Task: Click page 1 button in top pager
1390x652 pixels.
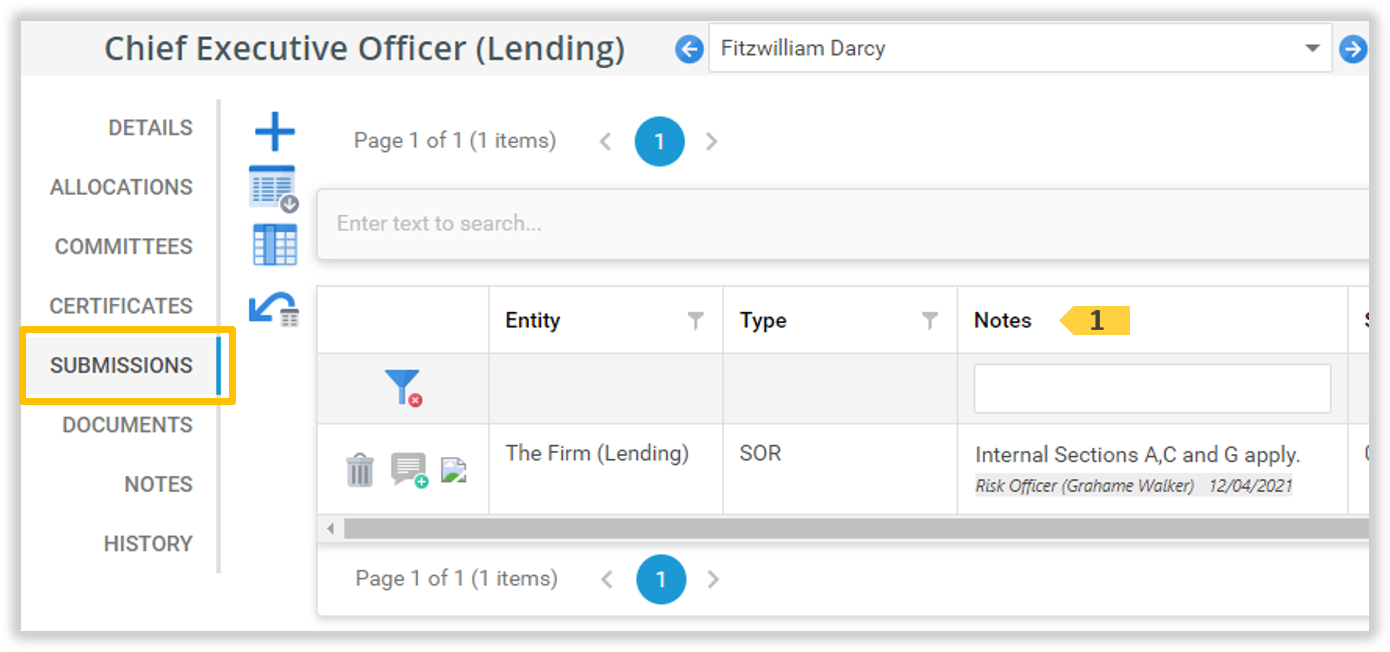Action: tap(659, 142)
